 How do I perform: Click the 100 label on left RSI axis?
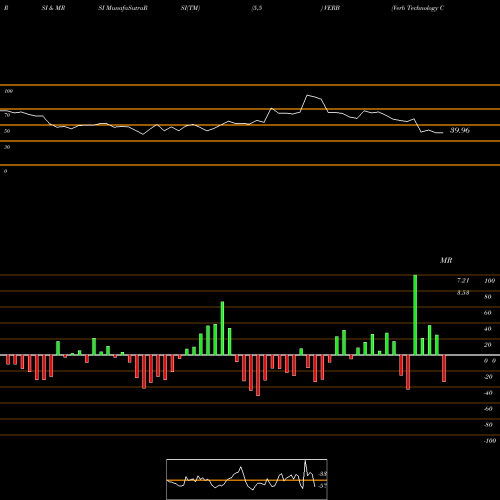point(8,91)
